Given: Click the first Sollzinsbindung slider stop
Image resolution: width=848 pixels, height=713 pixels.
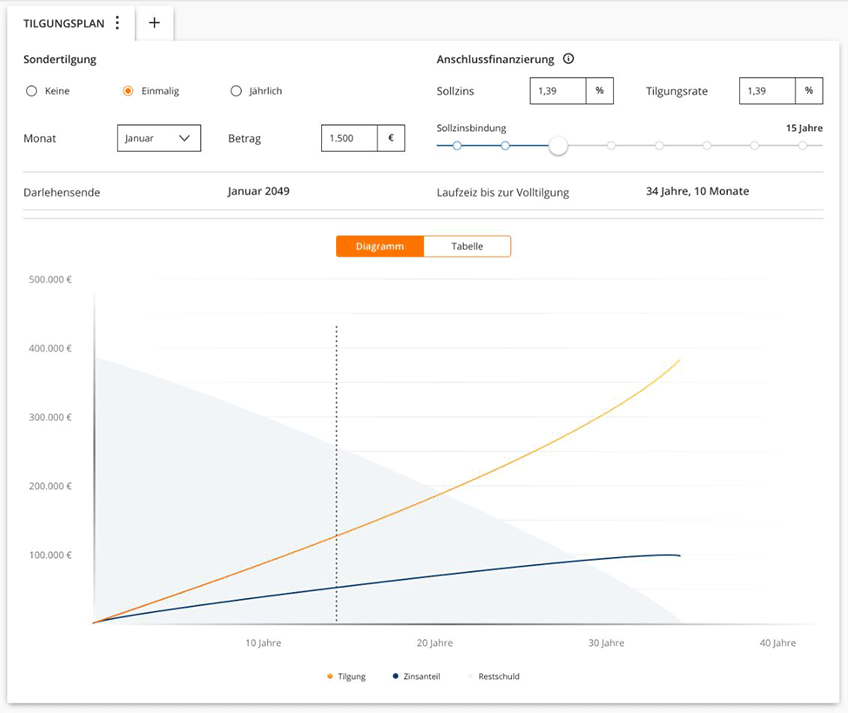Looking at the screenshot, I should (x=457, y=146).
